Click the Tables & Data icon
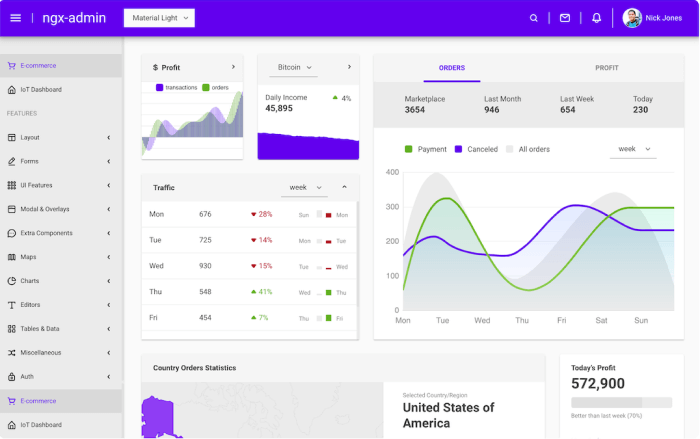This screenshot has height=439, width=700. click(x=12, y=329)
